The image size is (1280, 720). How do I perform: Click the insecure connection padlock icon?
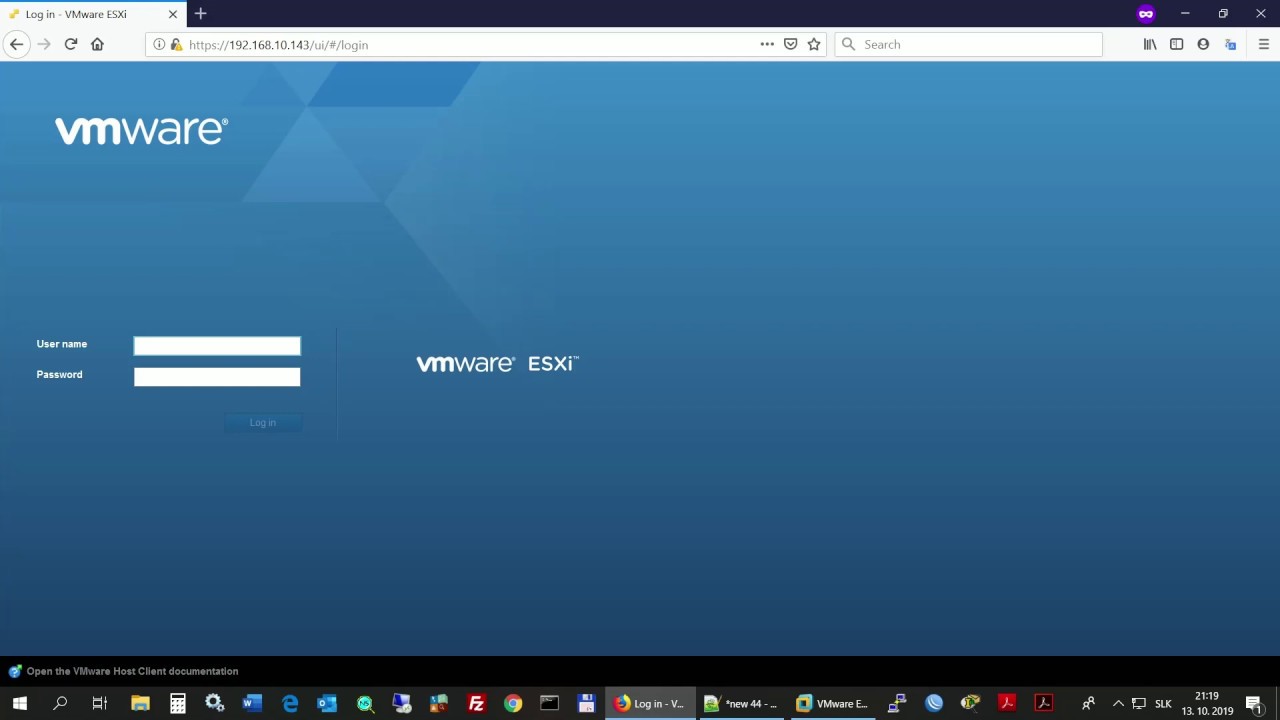[176, 44]
